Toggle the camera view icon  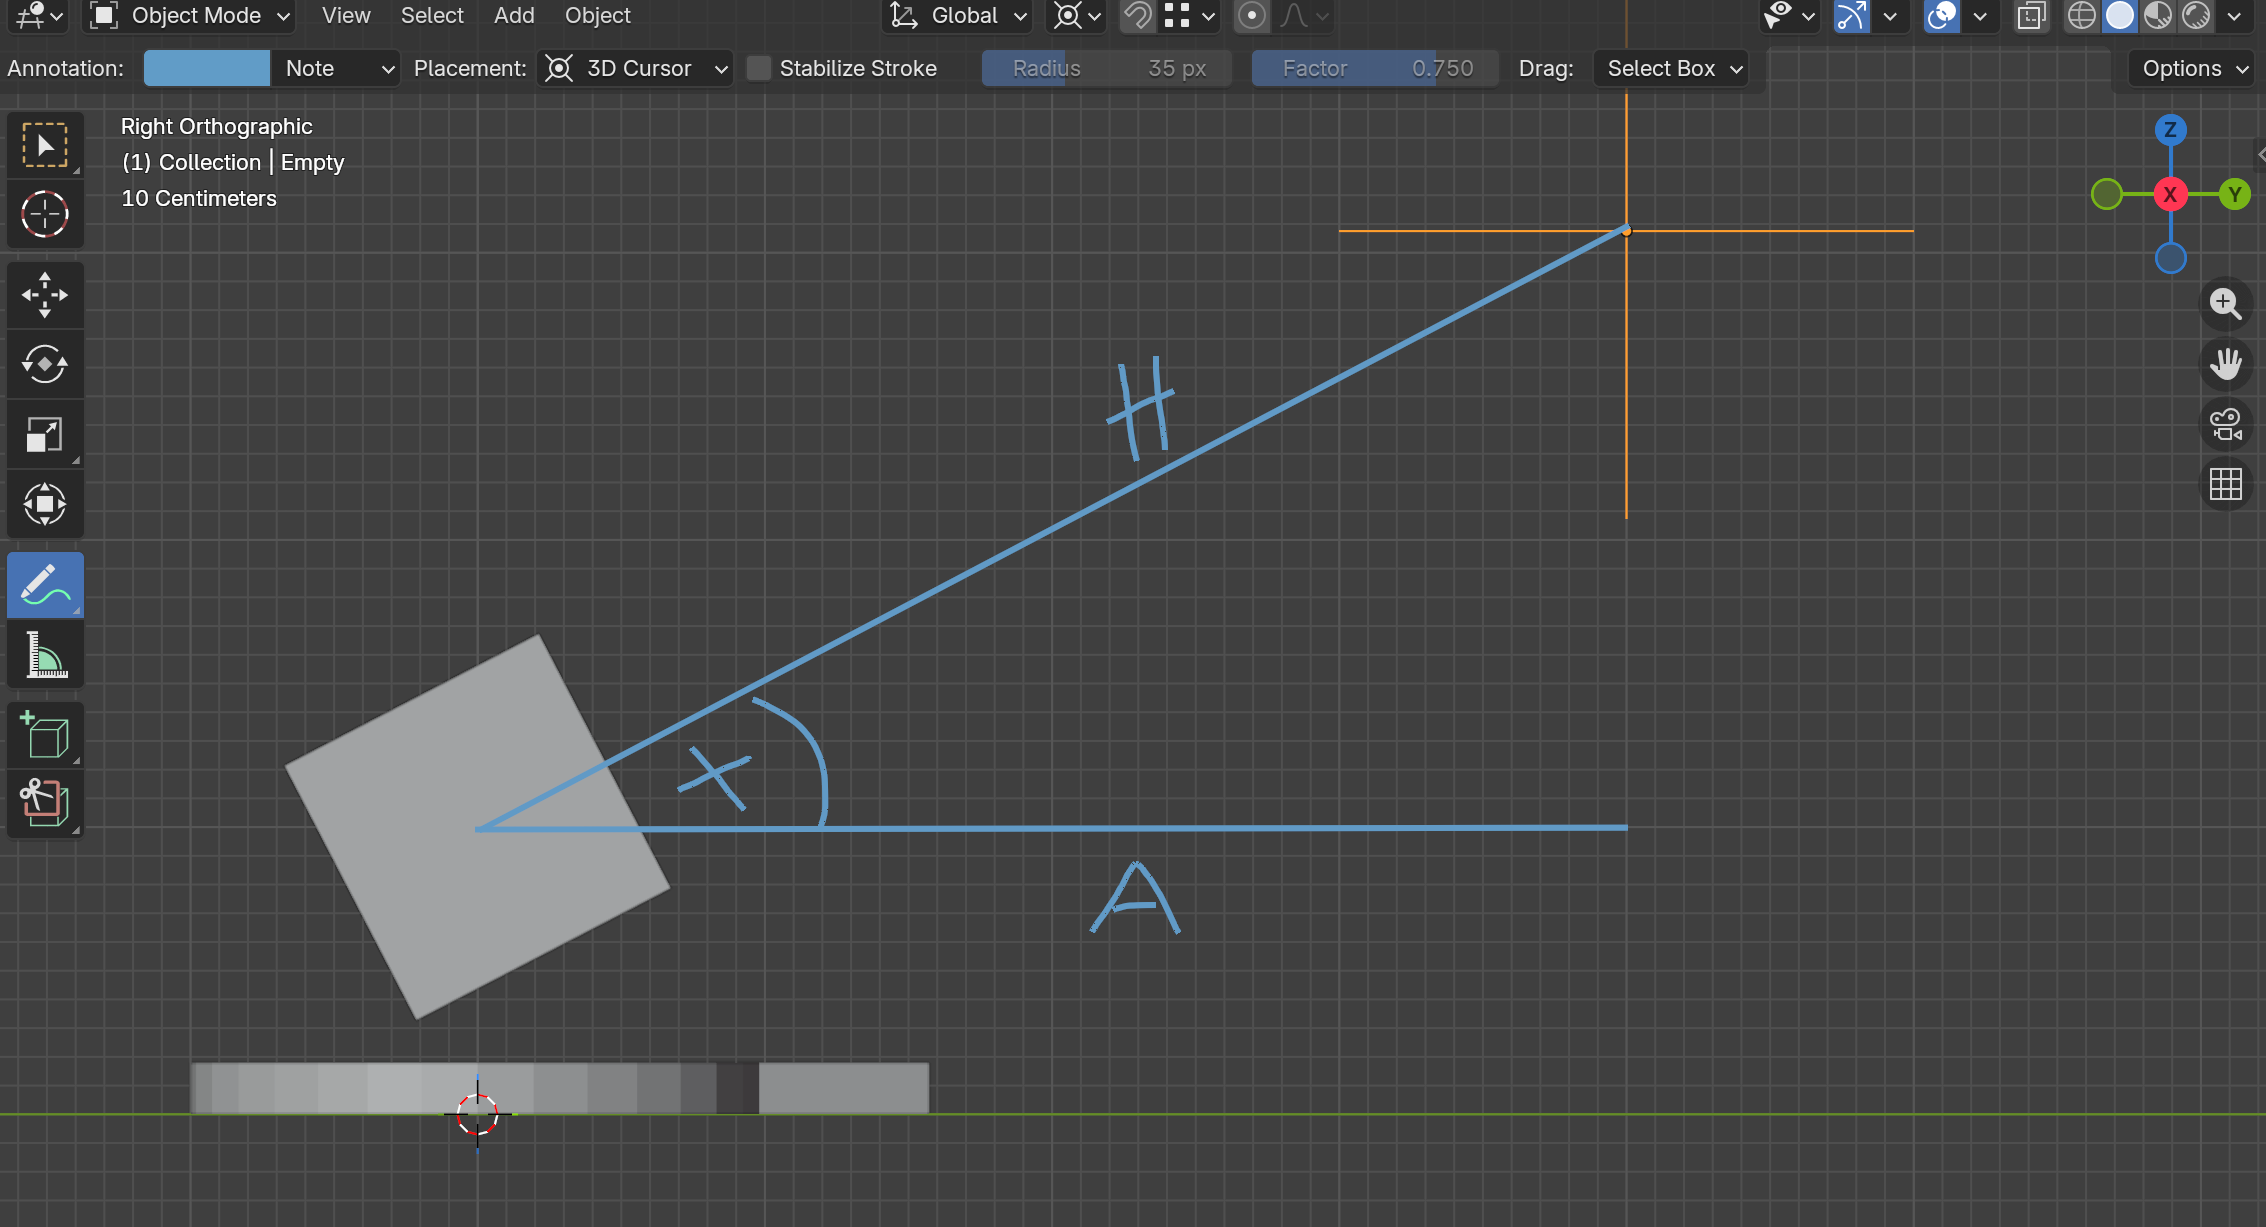click(x=2226, y=424)
